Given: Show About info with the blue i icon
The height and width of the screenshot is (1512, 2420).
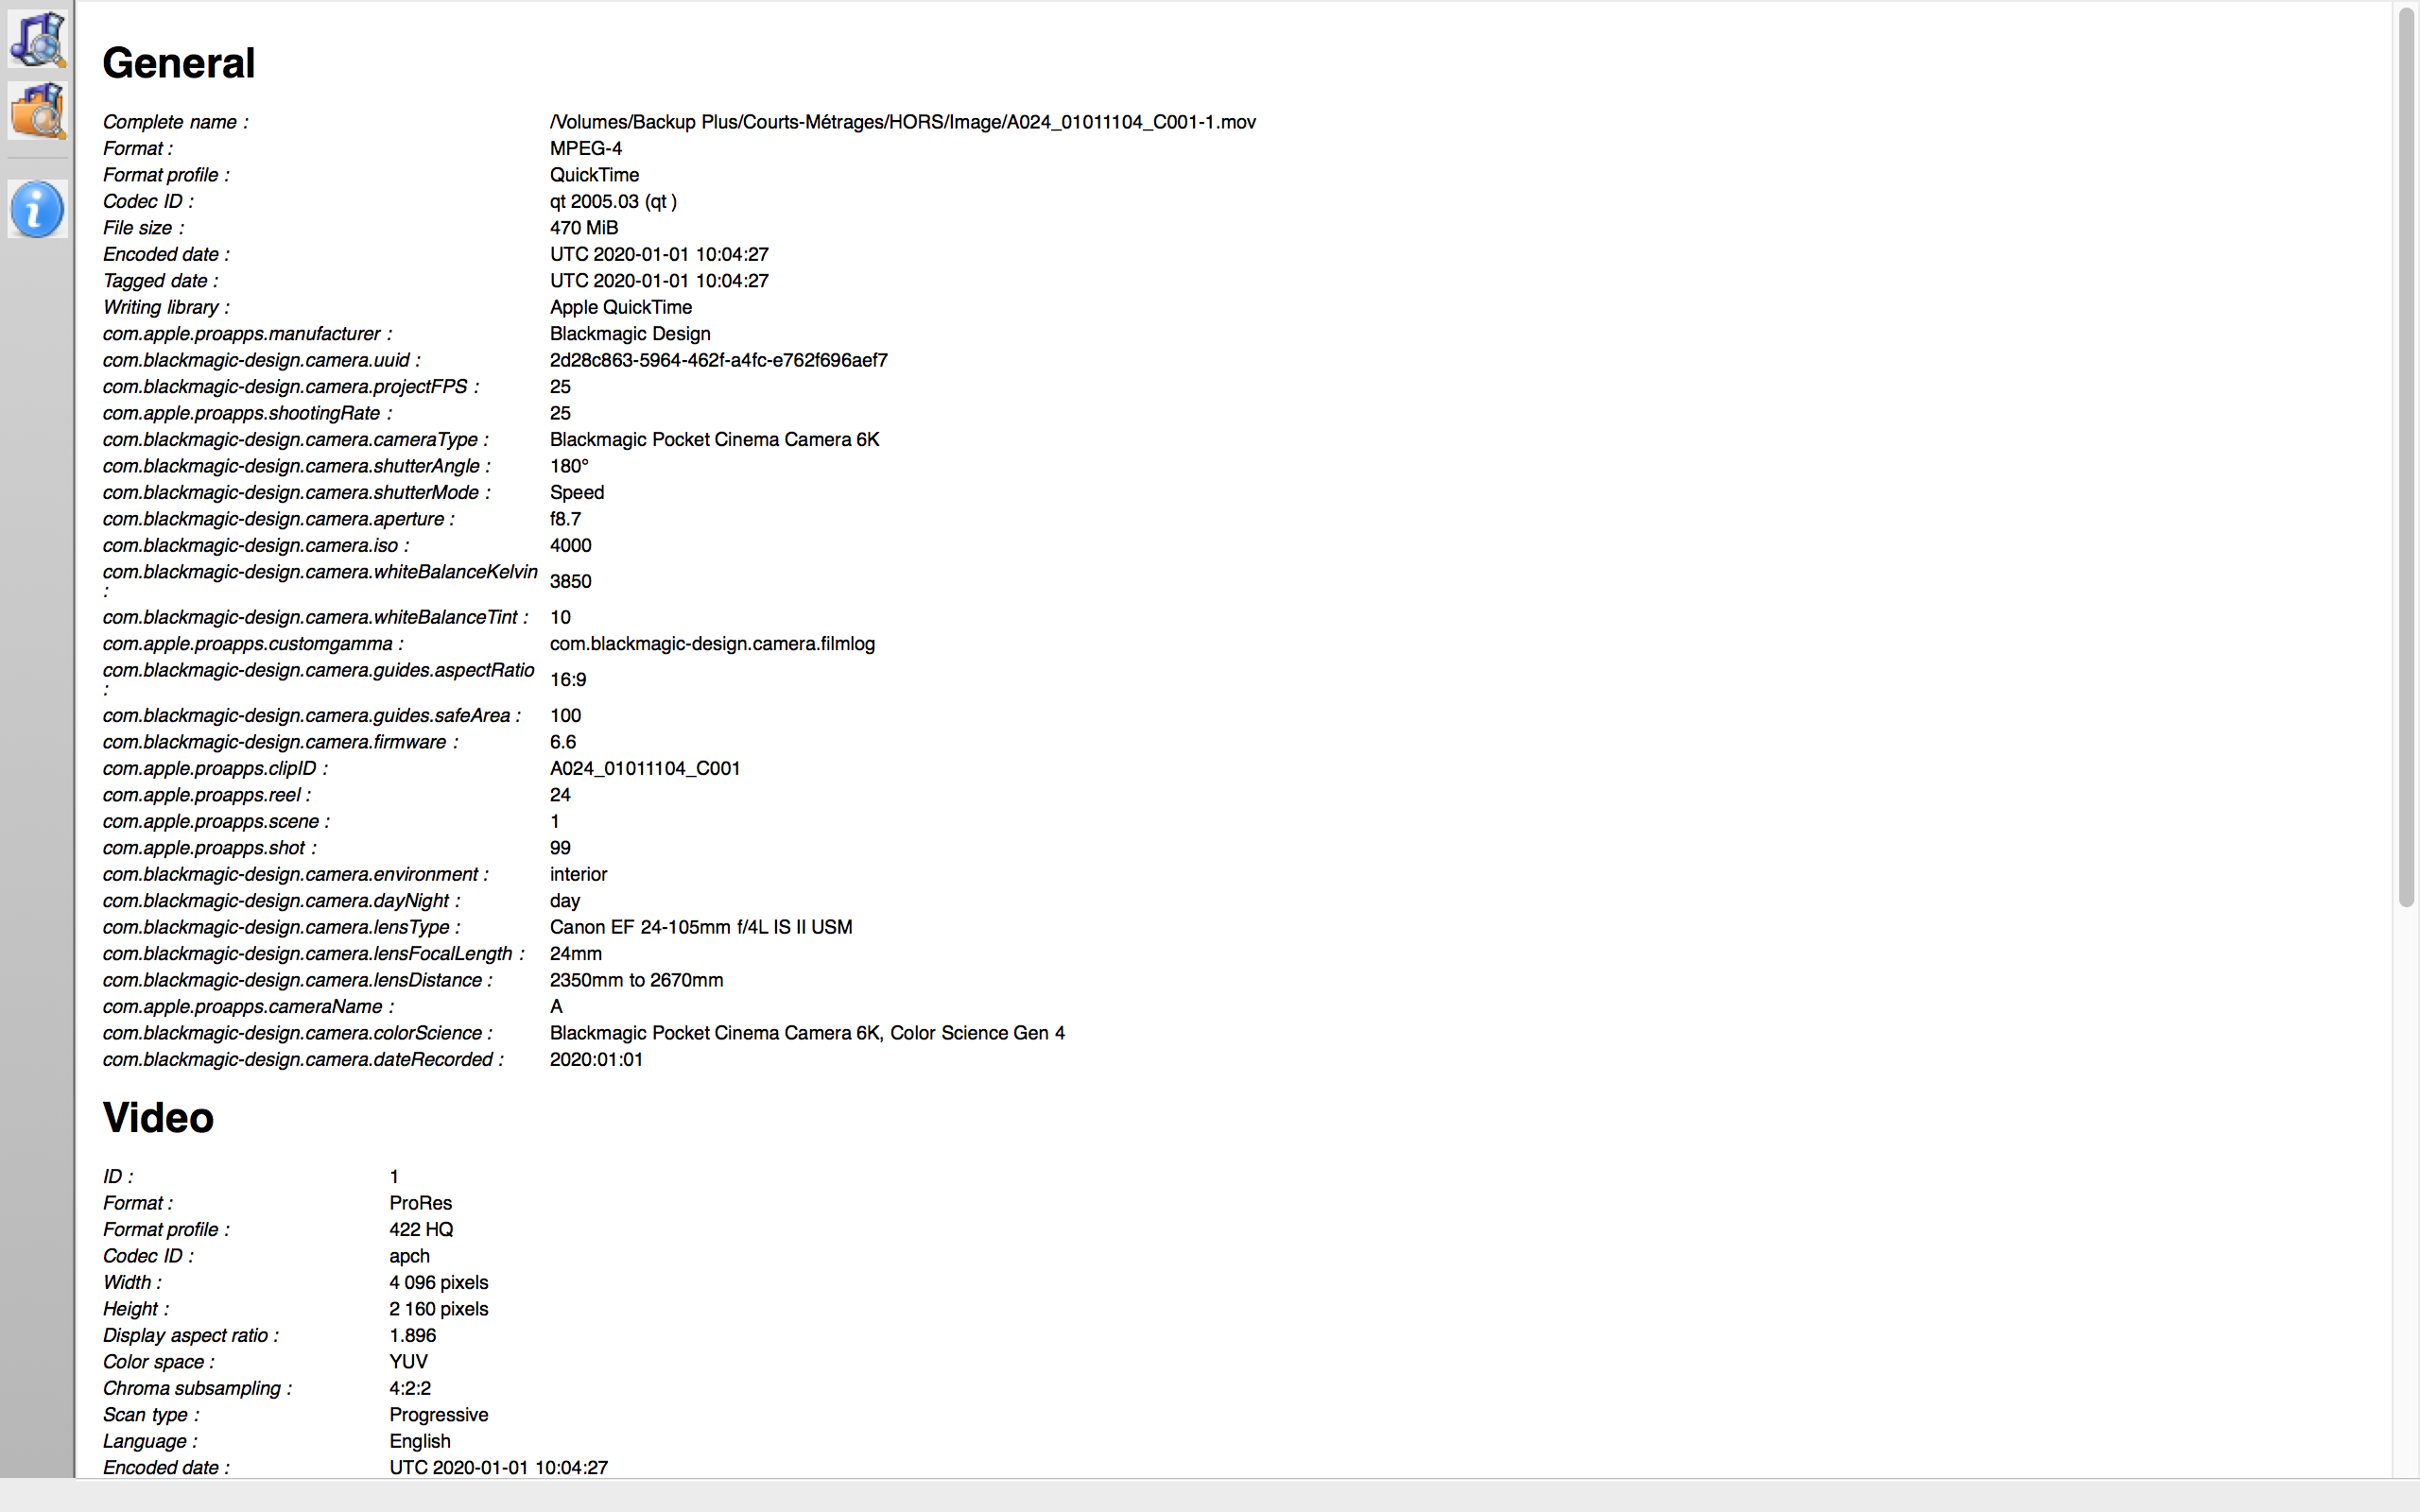Looking at the screenshot, I should point(38,209).
